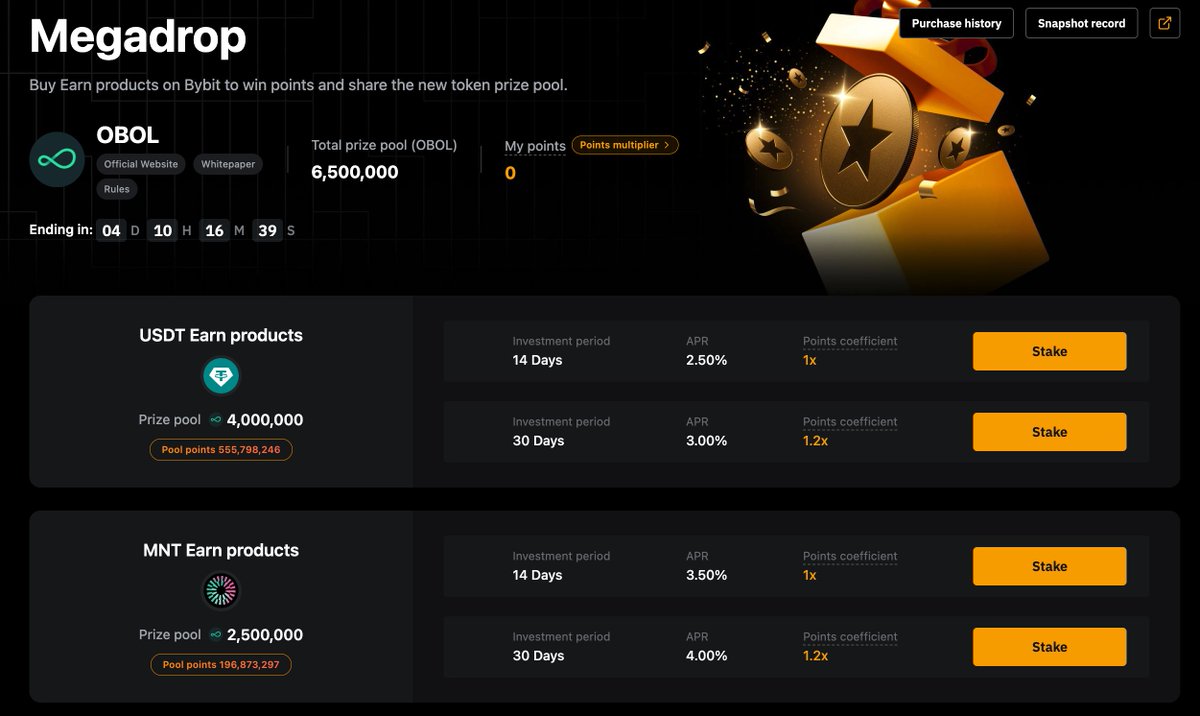Stake MNT for 30 Days at 4.00%
Screen dimensions: 1200x716
tap(1049, 647)
